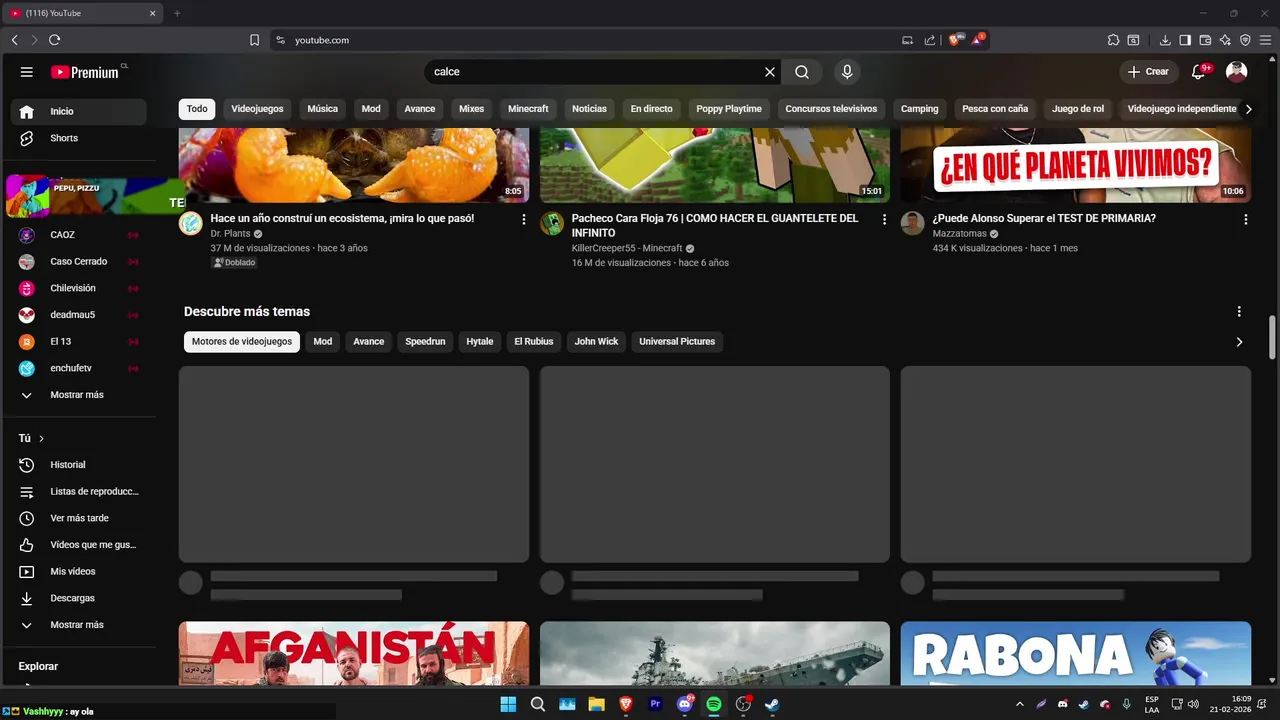The height and width of the screenshot is (720, 1280).
Task: Open the Dr. Plants channel avatar
Action: (x=191, y=223)
